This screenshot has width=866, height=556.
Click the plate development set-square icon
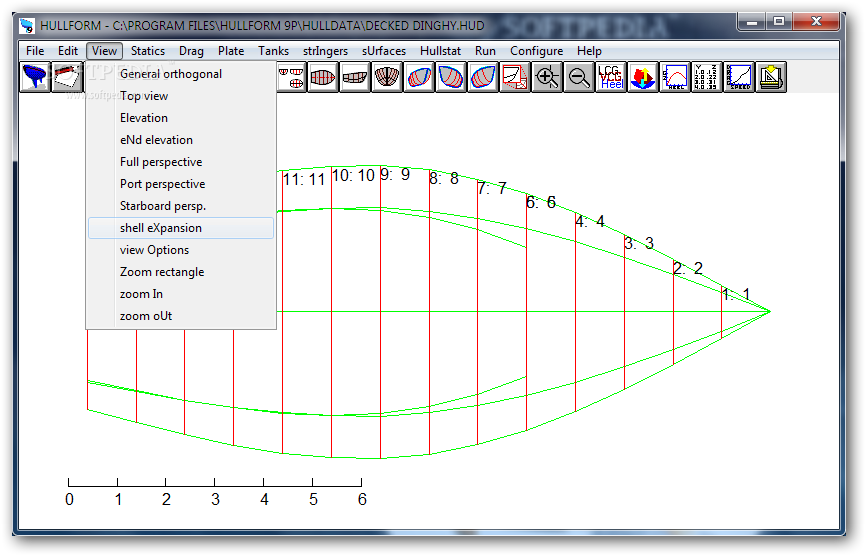[x=772, y=77]
